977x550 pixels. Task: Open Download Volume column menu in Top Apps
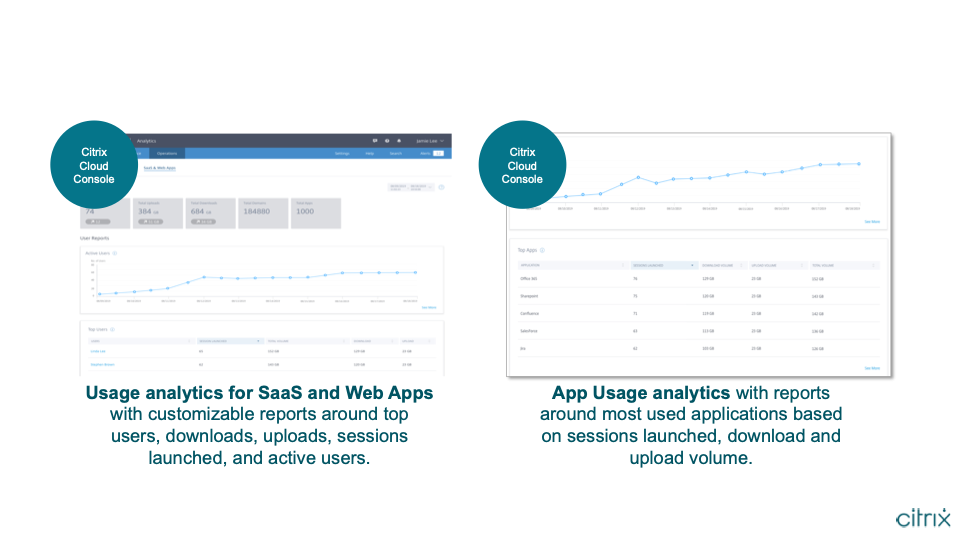pyautogui.click(x=741, y=265)
